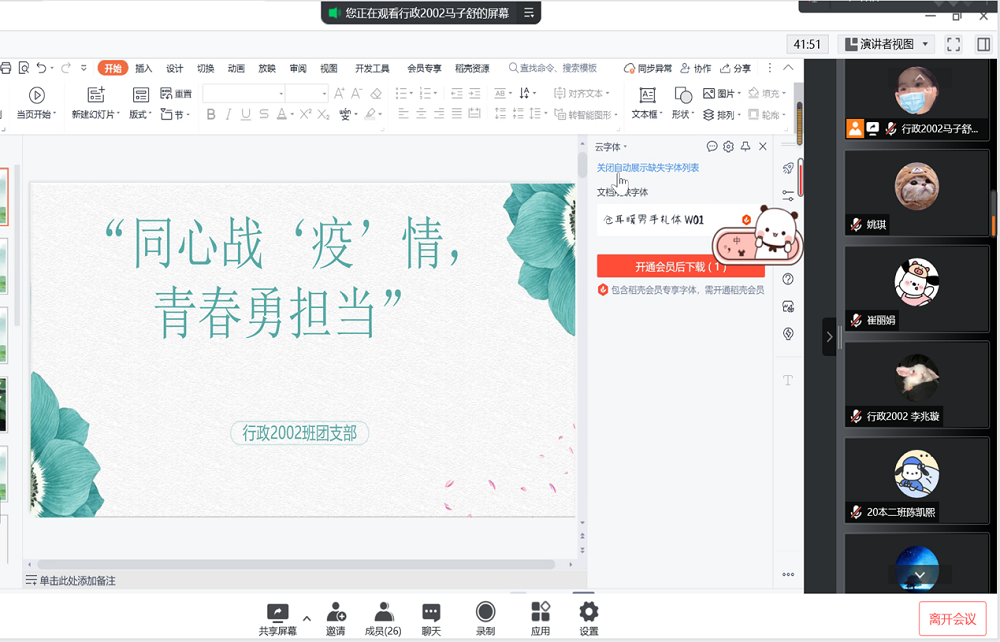The height and width of the screenshot is (642, 1000).
Task: Click the gear icon in 云字体 panel
Action: tap(728, 147)
